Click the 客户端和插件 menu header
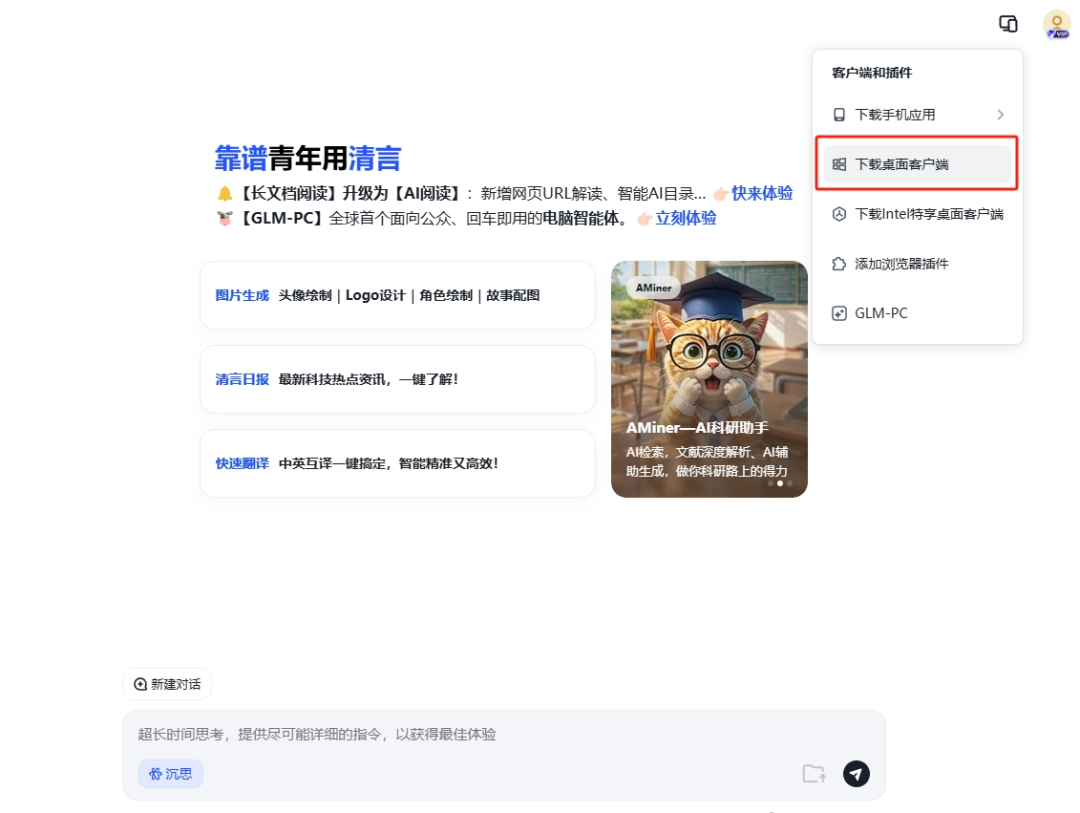1080x813 pixels. point(872,73)
